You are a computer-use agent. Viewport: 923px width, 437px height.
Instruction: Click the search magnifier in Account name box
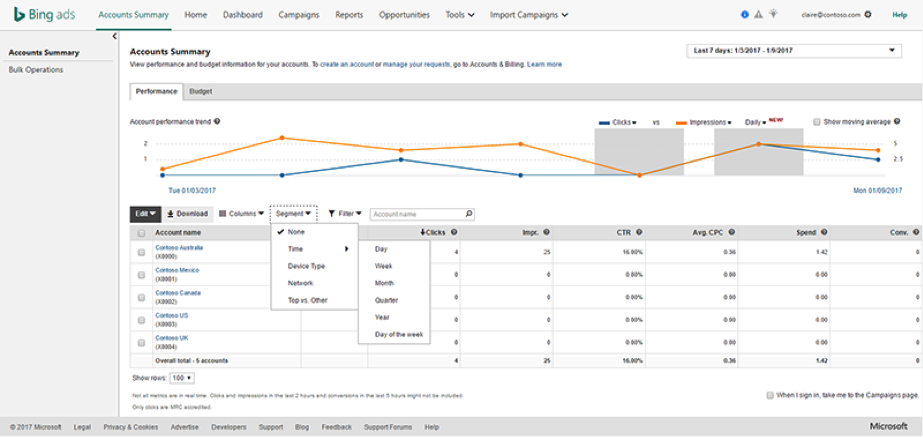coord(469,214)
